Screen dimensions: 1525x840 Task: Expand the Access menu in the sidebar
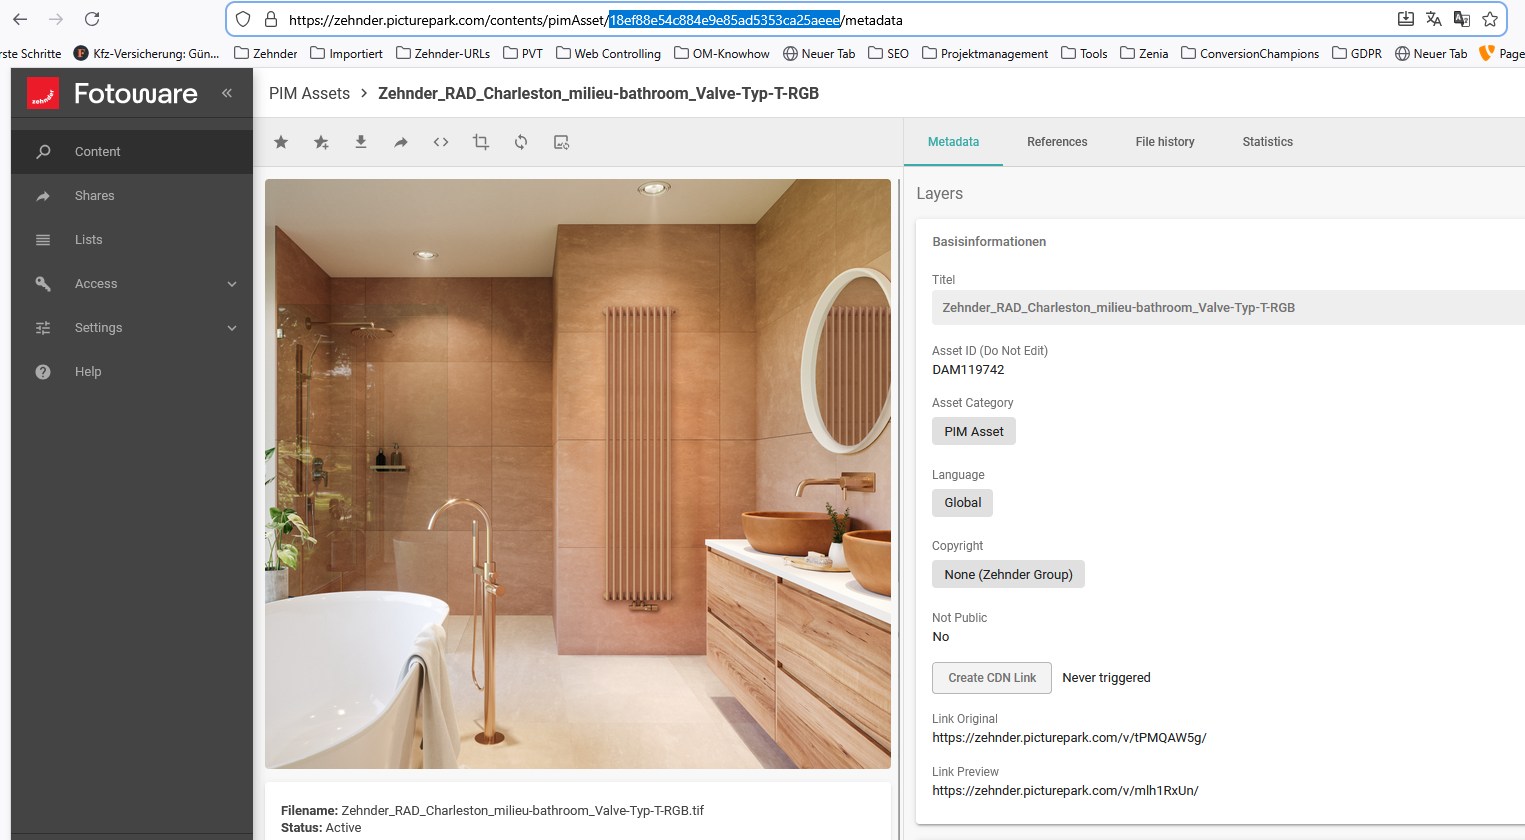(132, 284)
